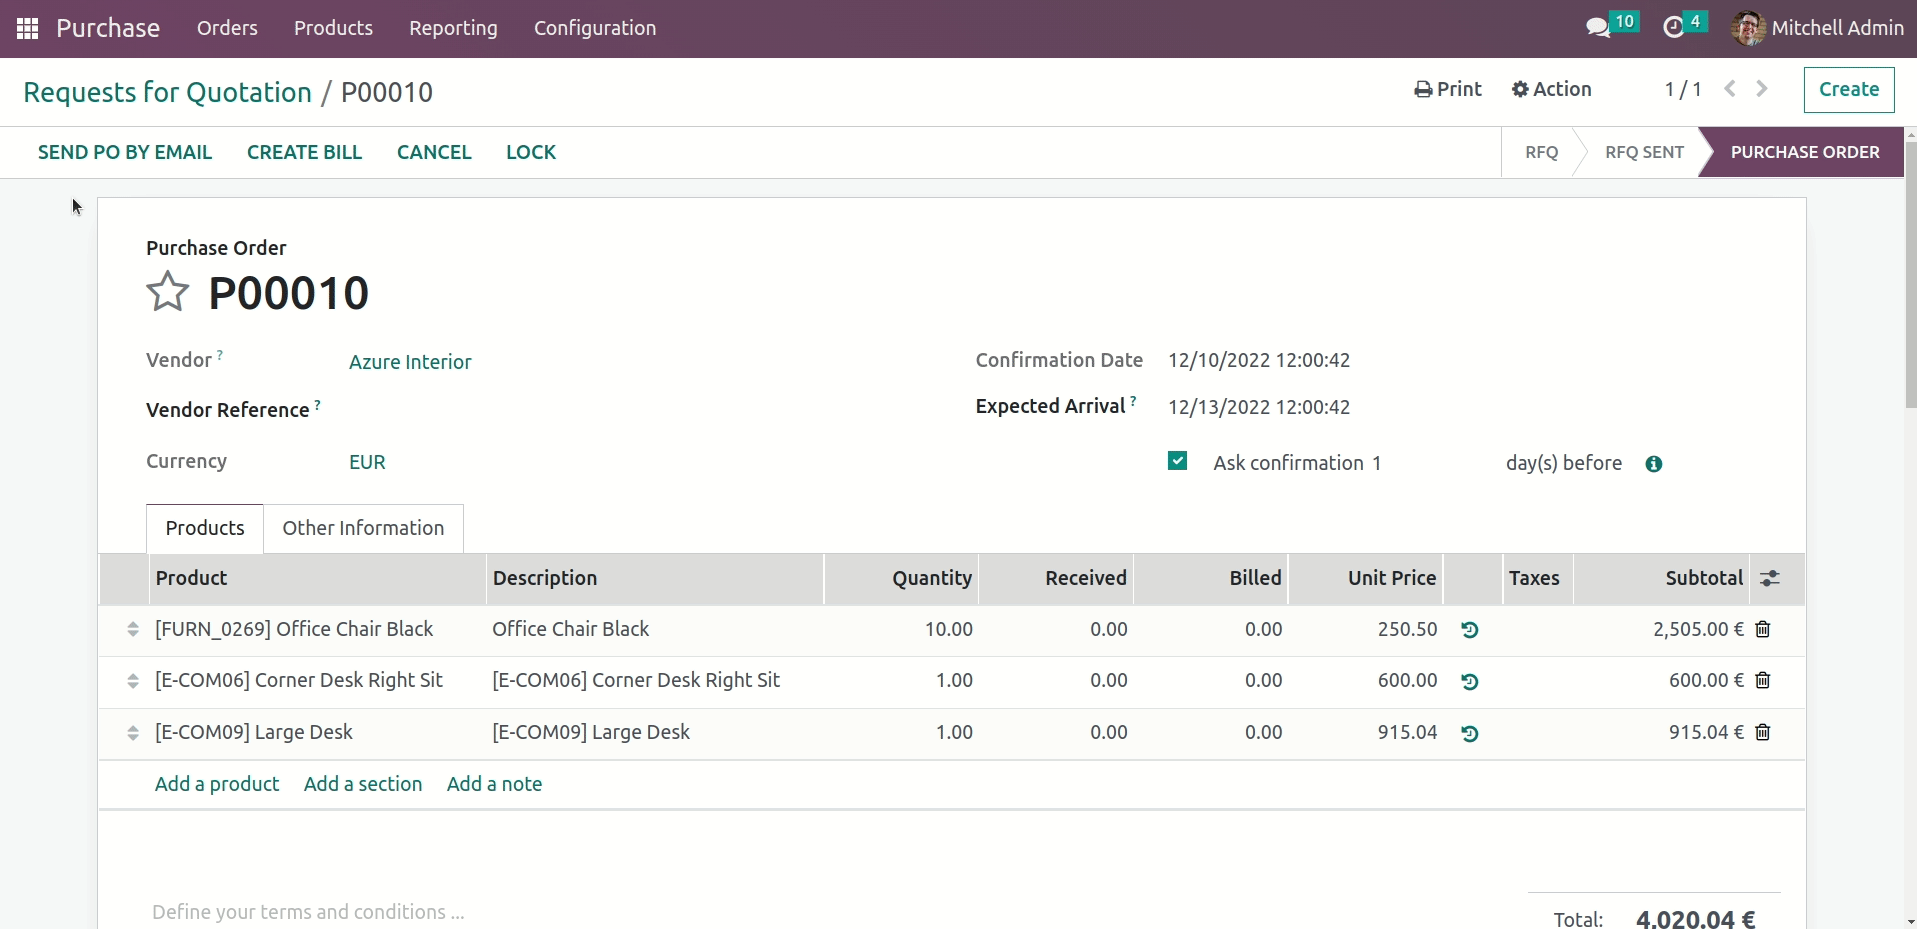Click Add a product link

217,784
